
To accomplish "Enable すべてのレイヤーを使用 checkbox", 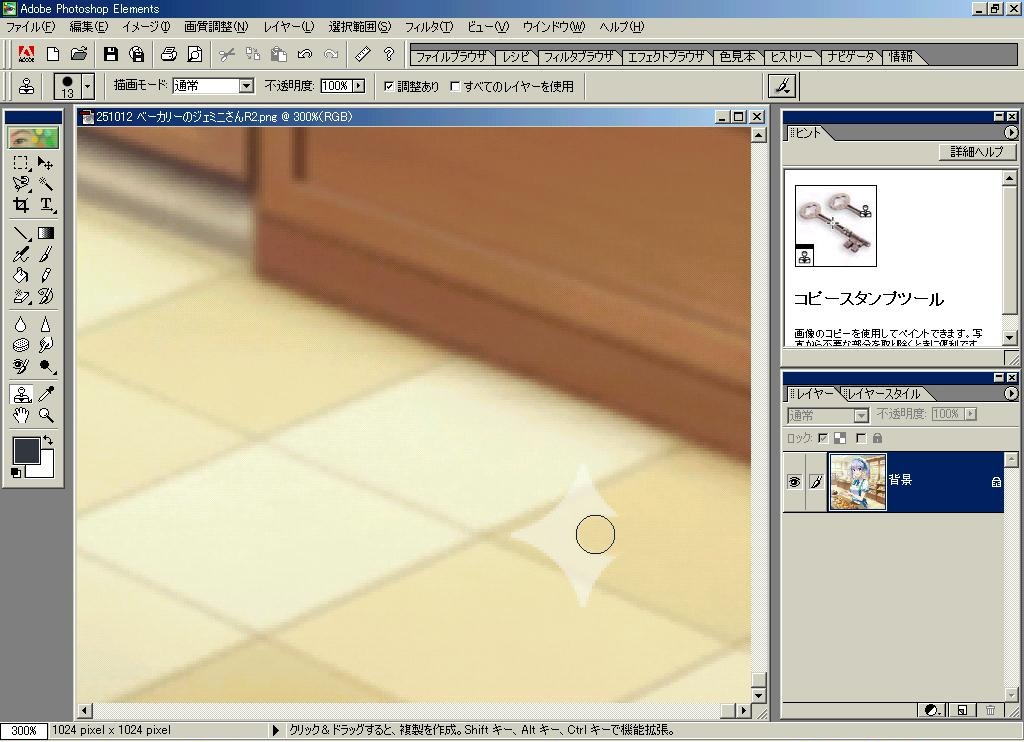I will tap(455, 87).
